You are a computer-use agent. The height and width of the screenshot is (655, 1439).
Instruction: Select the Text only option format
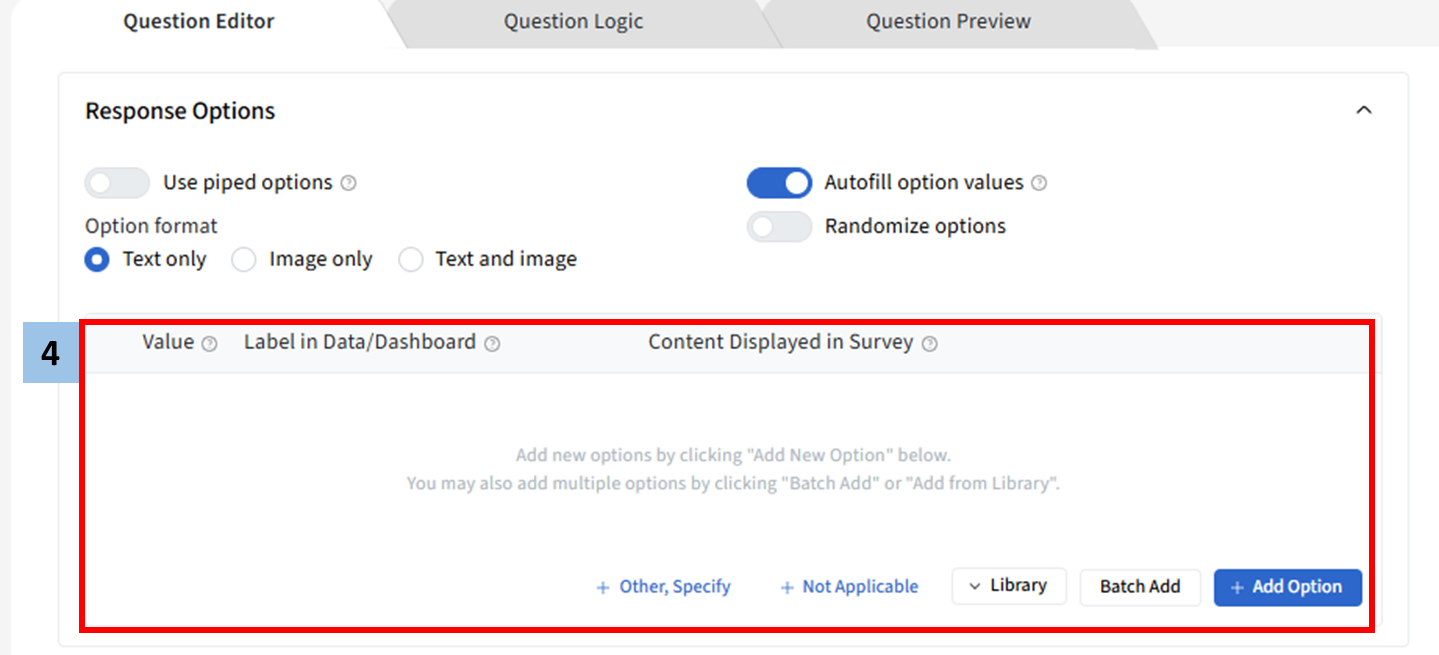coord(97,260)
